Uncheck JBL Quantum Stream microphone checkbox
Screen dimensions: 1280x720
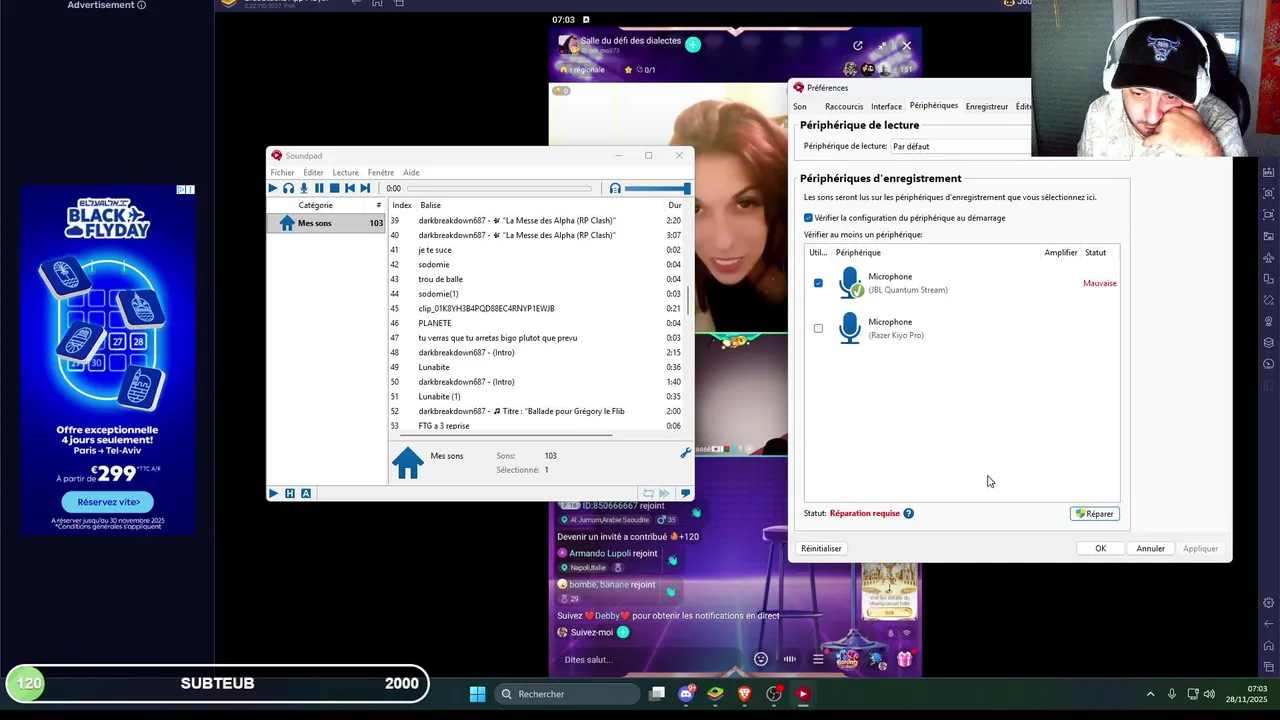point(818,283)
